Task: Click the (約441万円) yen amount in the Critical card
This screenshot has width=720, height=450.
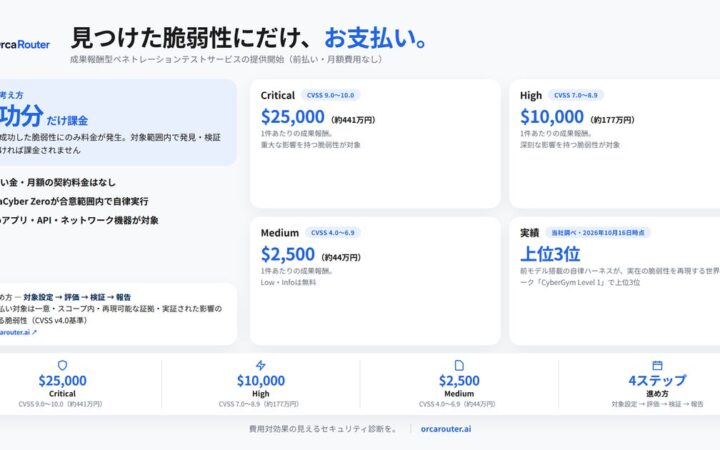Action: 353,120
